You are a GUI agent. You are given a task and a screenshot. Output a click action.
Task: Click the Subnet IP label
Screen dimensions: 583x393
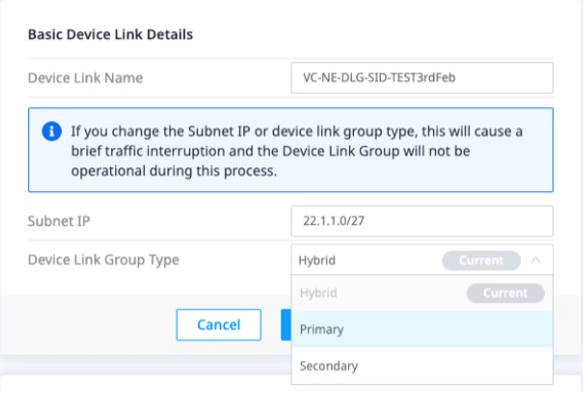click(59, 221)
